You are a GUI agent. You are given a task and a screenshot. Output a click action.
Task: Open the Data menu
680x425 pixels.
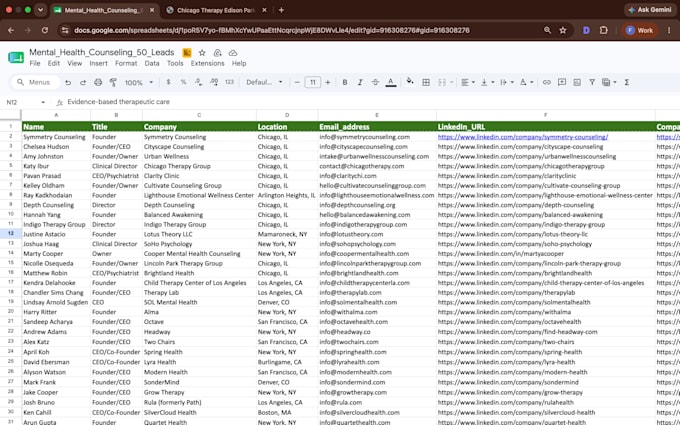tap(152, 63)
